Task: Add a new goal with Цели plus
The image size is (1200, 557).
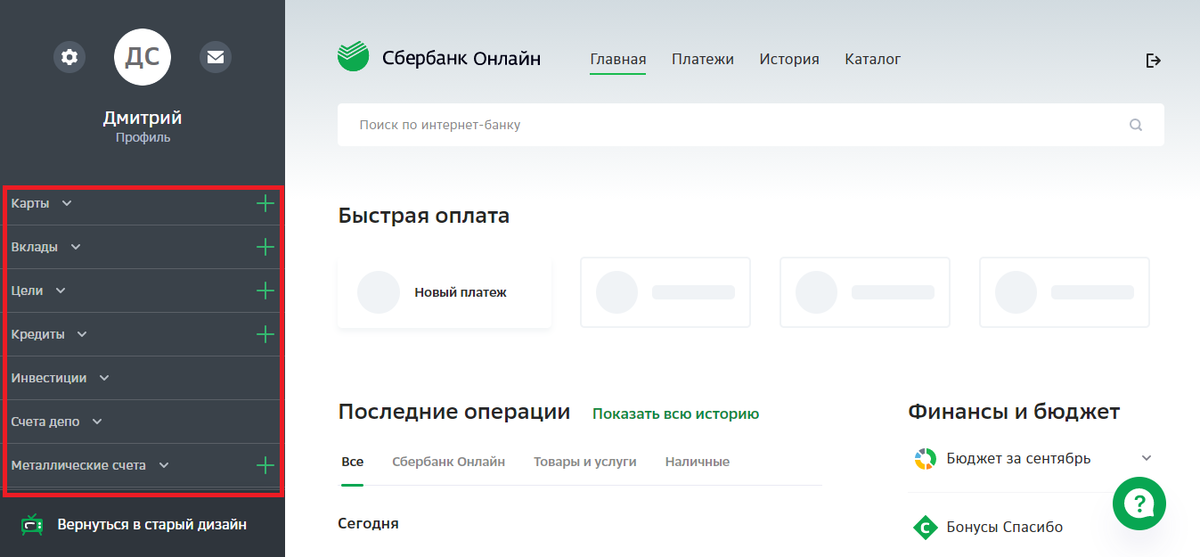Action: click(x=265, y=291)
